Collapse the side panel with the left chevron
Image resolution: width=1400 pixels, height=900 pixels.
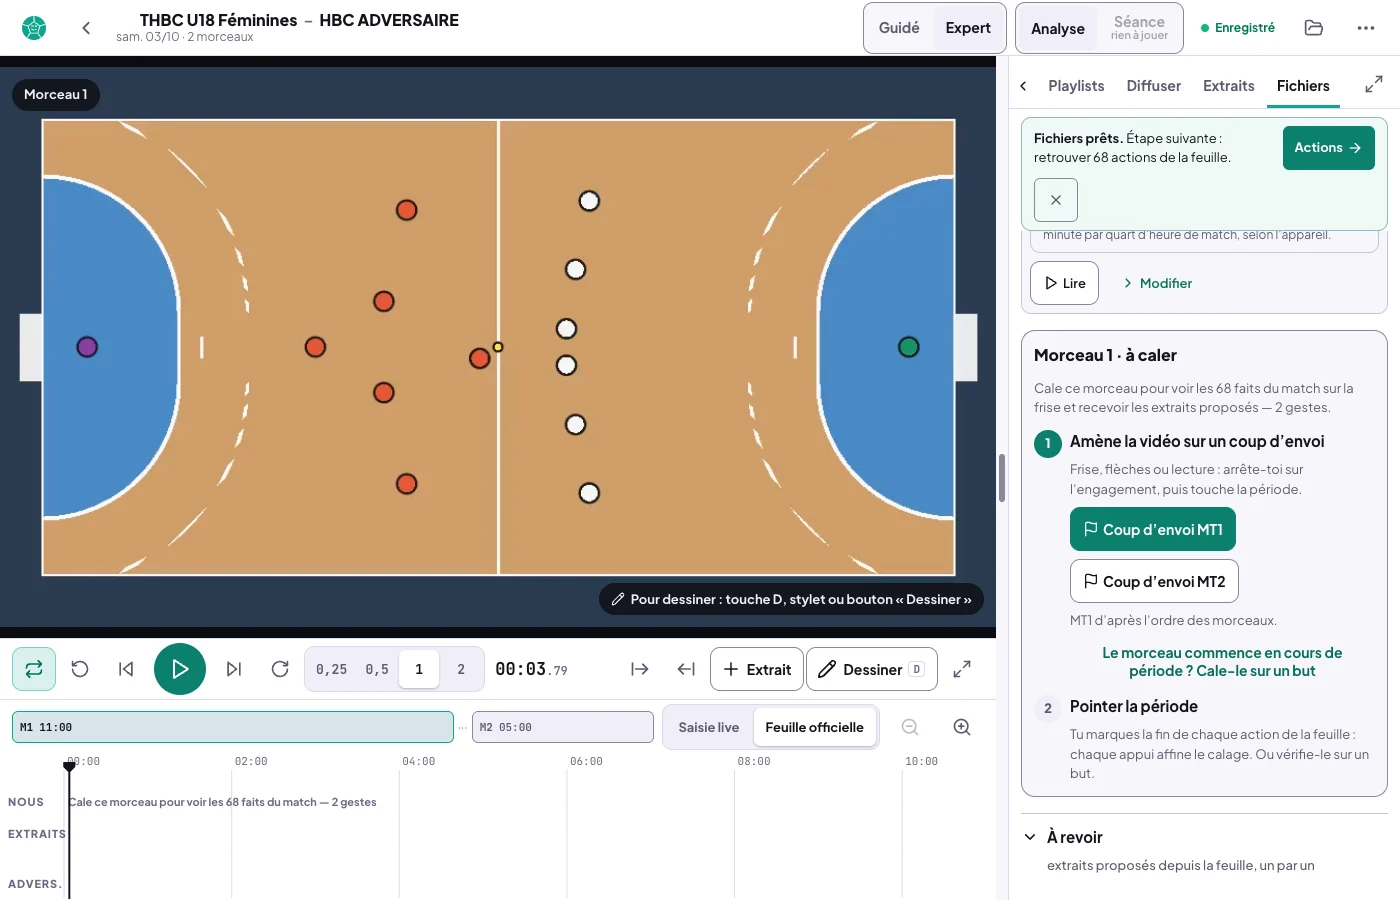tap(1023, 86)
